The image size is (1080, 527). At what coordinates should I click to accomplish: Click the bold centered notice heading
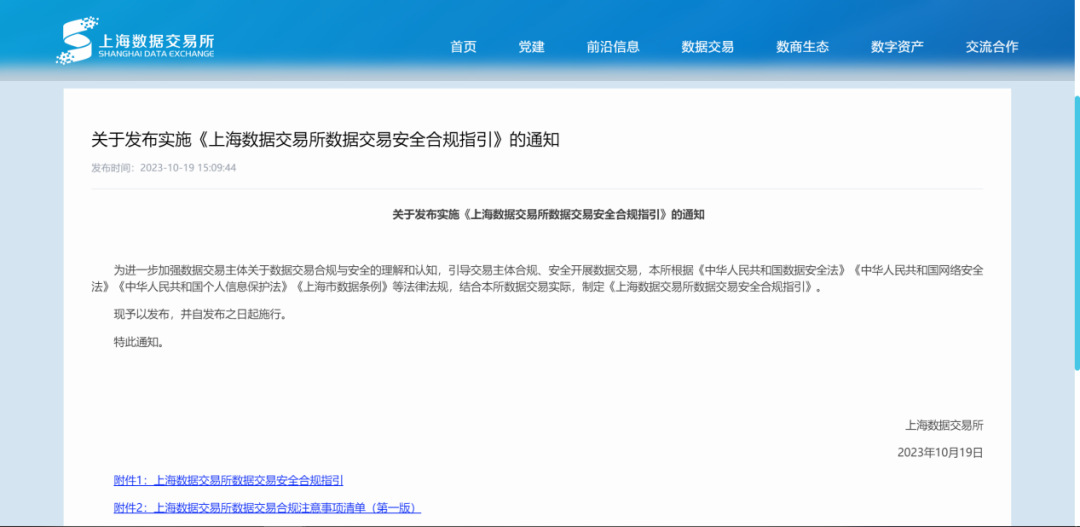[549, 215]
